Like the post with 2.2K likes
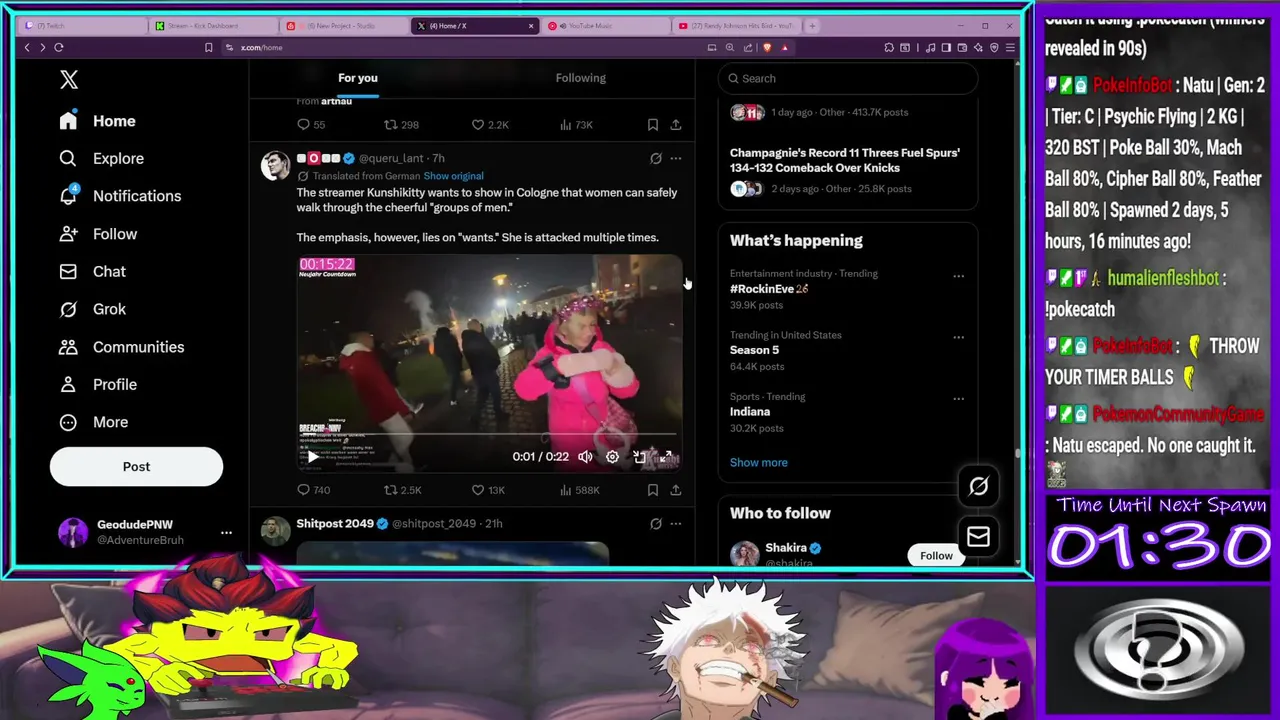This screenshot has width=1280, height=720. click(490, 125)
